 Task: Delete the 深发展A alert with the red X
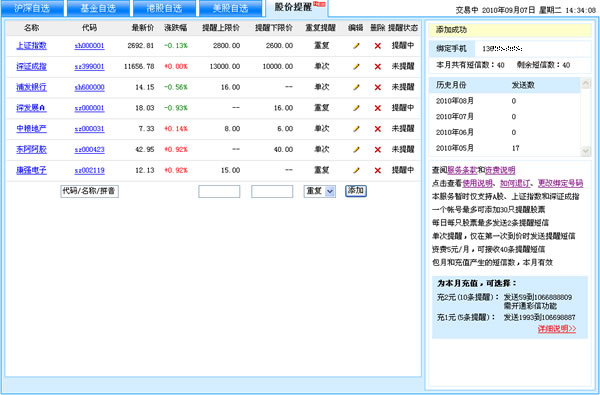click(378, 108)
